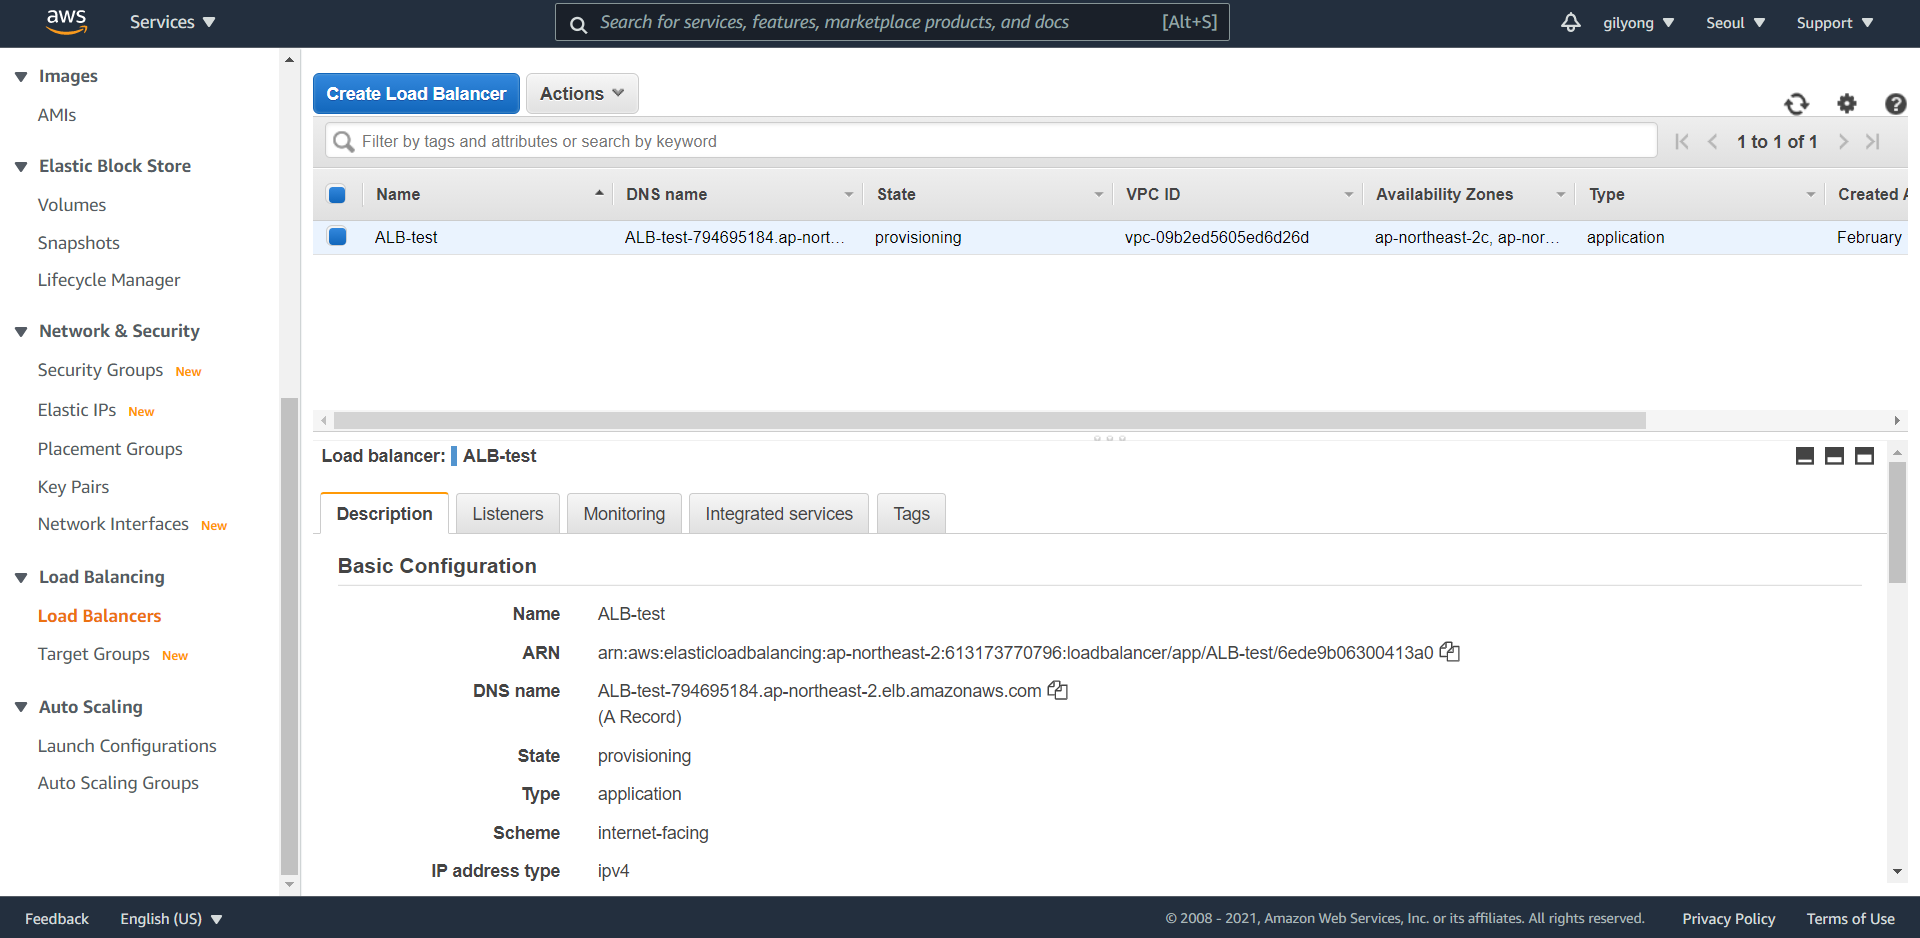Set details pane to half height
Screen dimensions: 1920x938
[1834, 456]
